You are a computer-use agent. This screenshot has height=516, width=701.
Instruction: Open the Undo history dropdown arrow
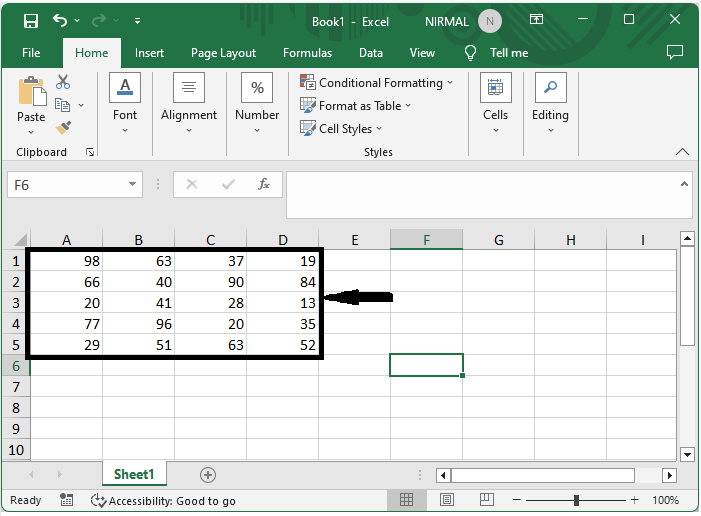[77, 21]
